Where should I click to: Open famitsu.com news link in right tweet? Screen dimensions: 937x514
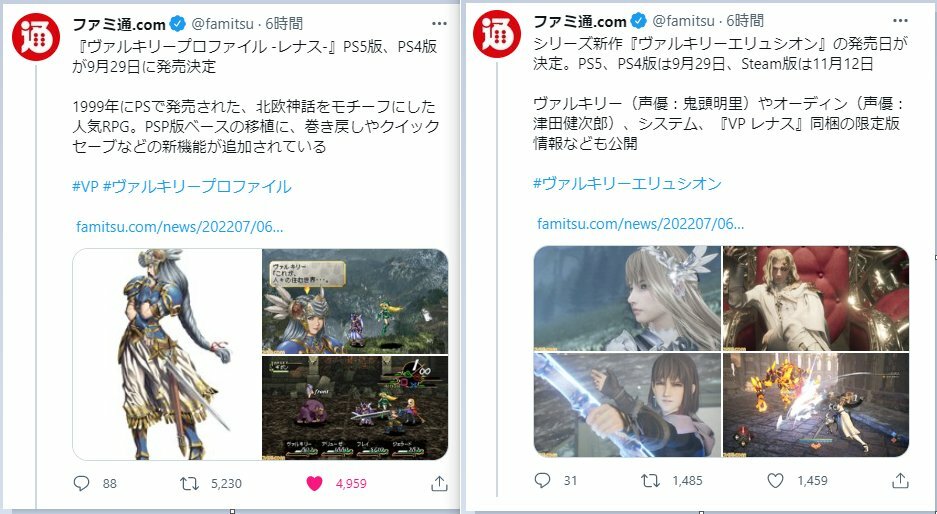641,224
